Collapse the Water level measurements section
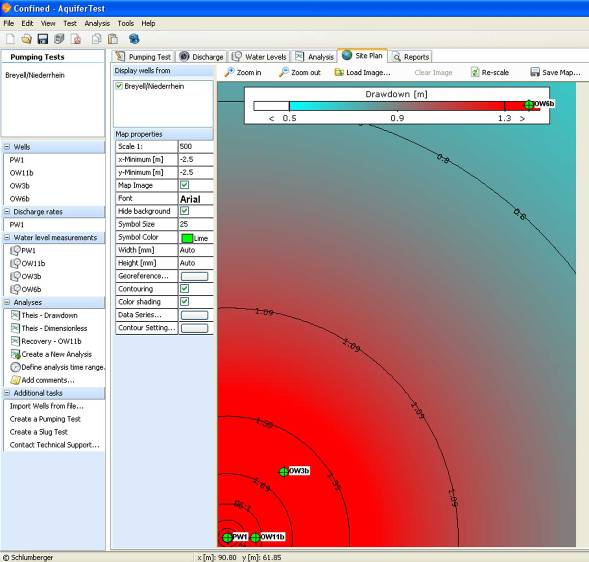The height and width of the screenshot is (562, 589). (x=7, y=237)
